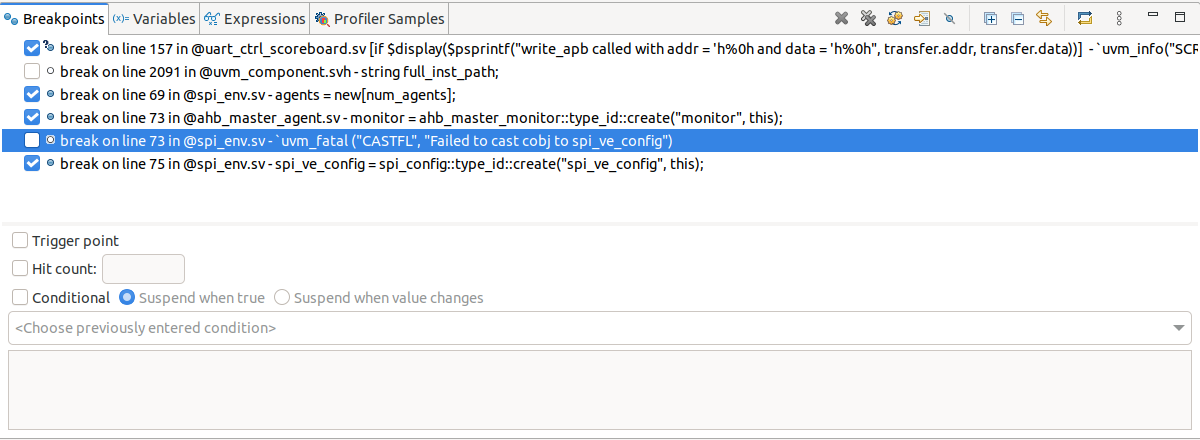1200x440 pixels.
Task: Open previously entered condition dropdown
Action: pos(600,327)
